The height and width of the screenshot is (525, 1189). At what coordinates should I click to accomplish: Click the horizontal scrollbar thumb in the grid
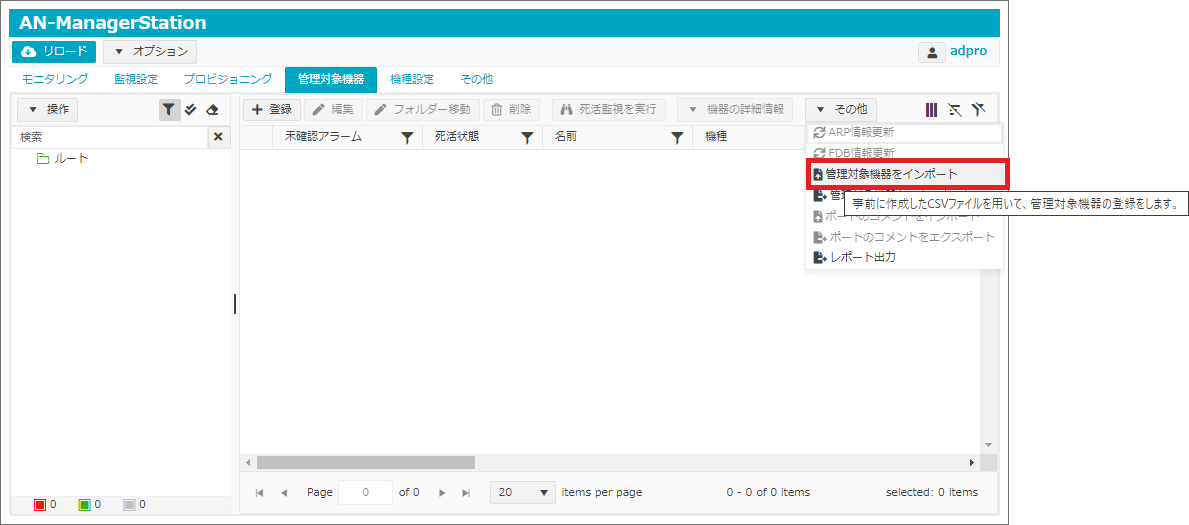365,462
